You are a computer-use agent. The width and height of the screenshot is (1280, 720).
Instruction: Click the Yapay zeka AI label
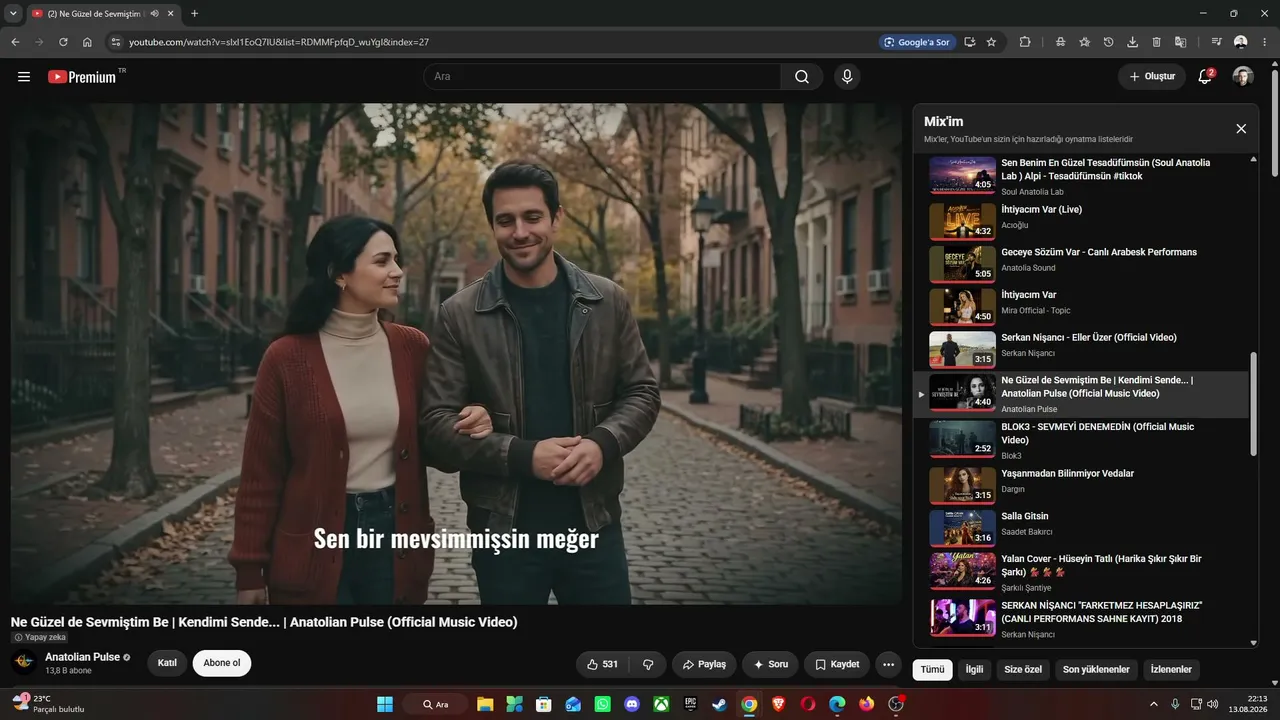(x=40, y=637)
